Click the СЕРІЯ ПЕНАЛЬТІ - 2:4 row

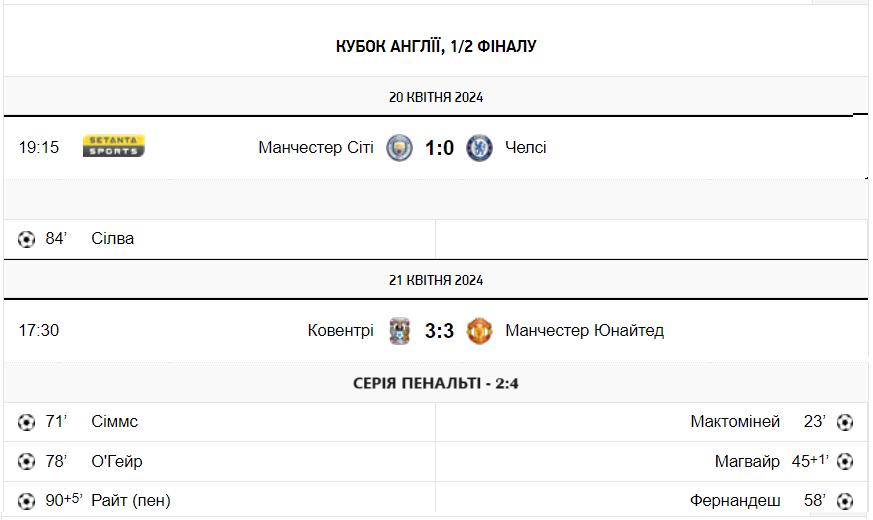point(436,383)
